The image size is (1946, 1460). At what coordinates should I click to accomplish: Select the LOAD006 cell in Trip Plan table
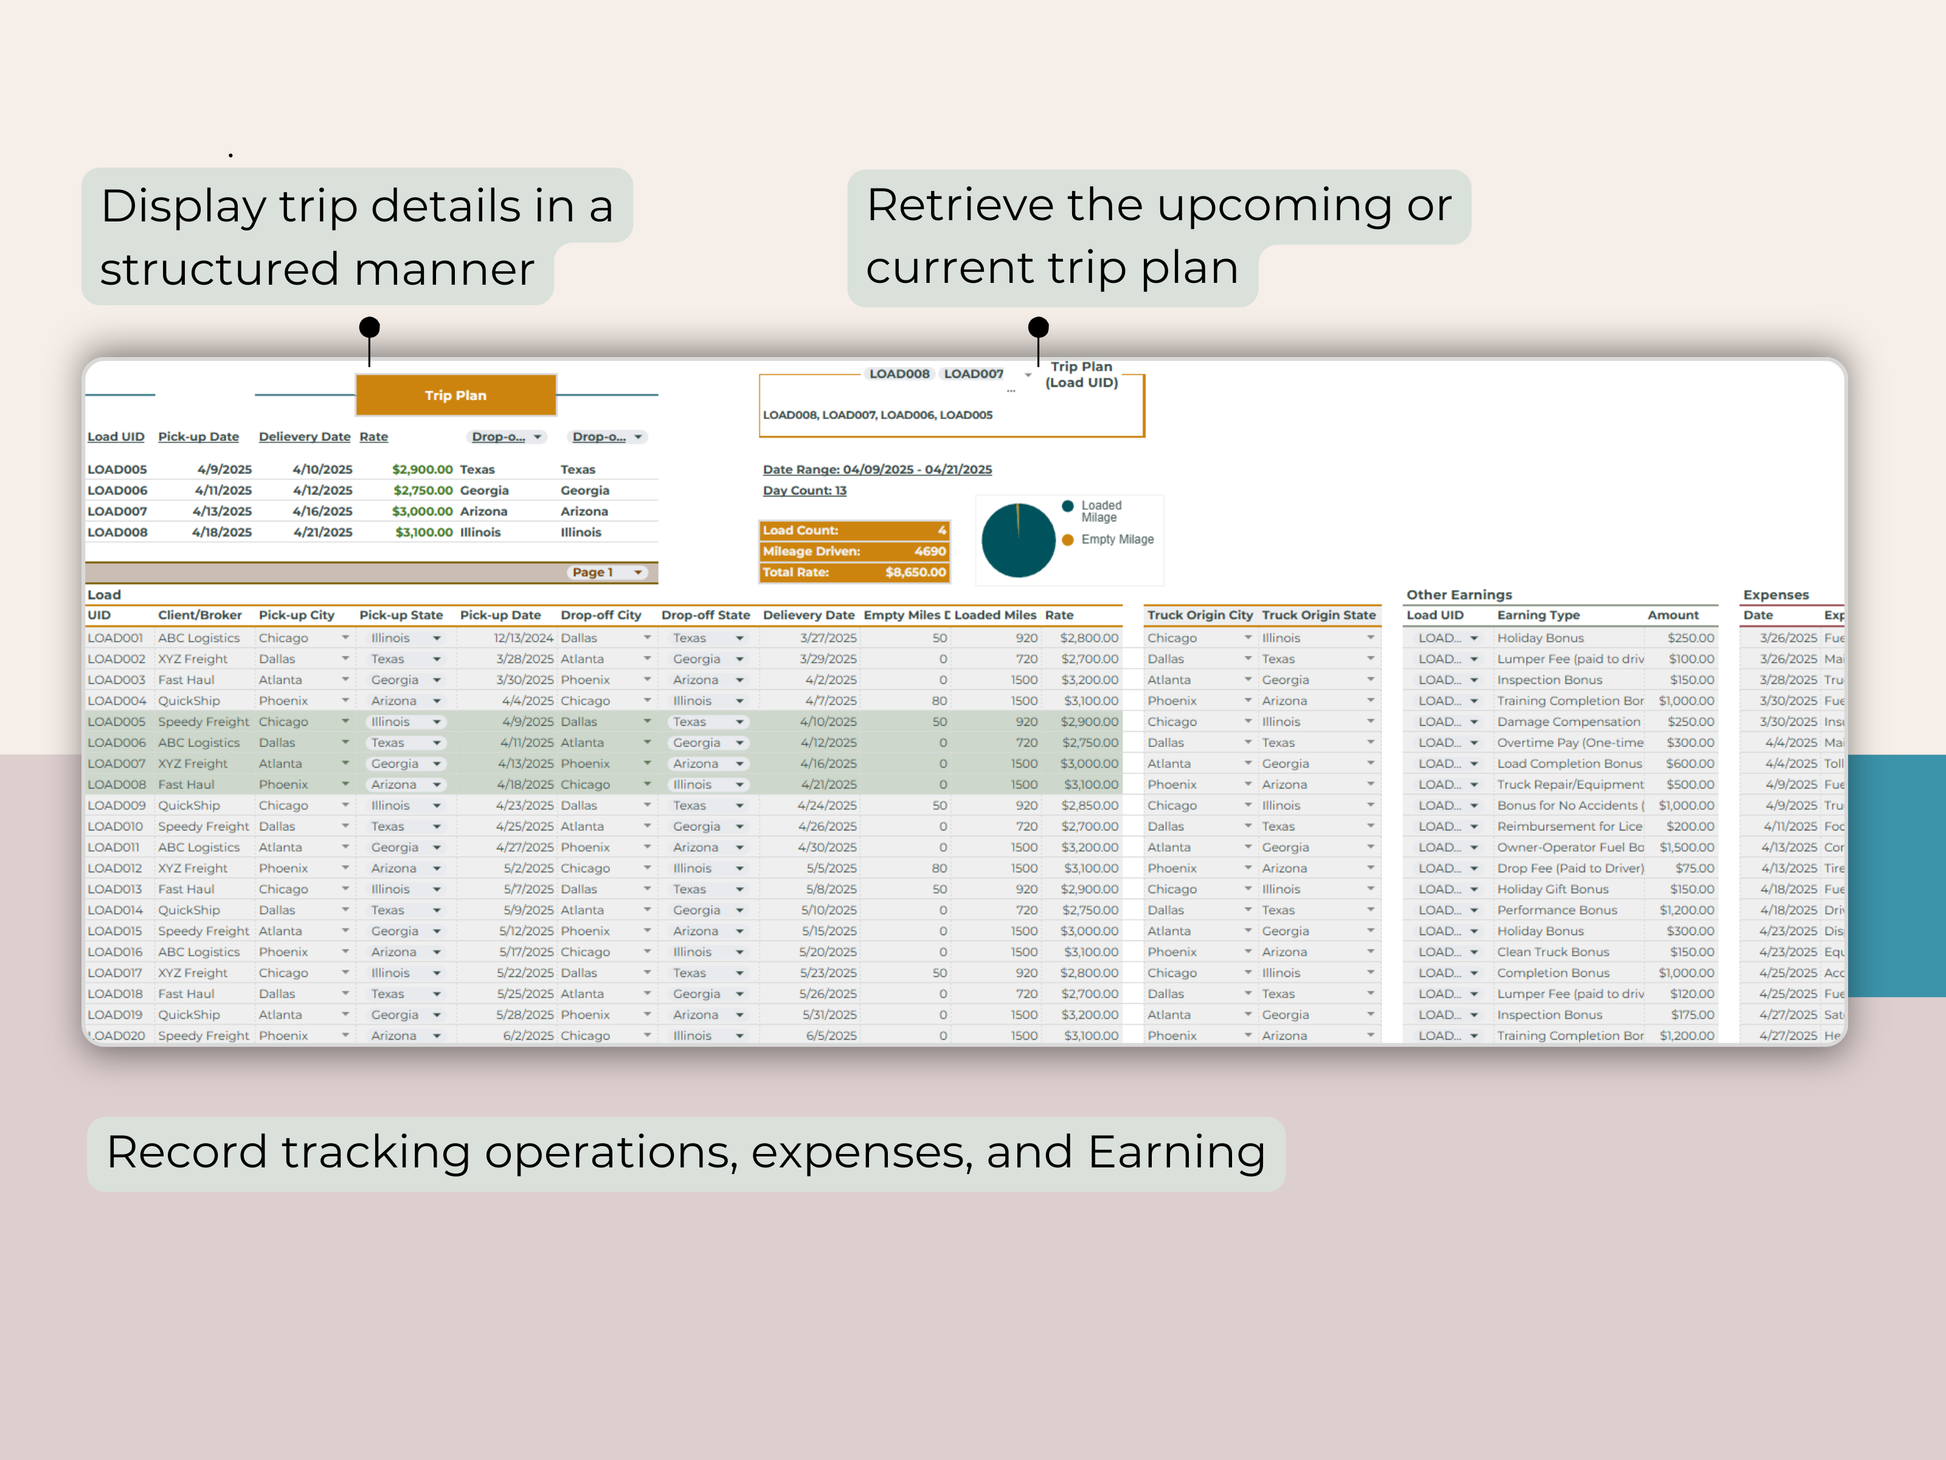(117, 490)
